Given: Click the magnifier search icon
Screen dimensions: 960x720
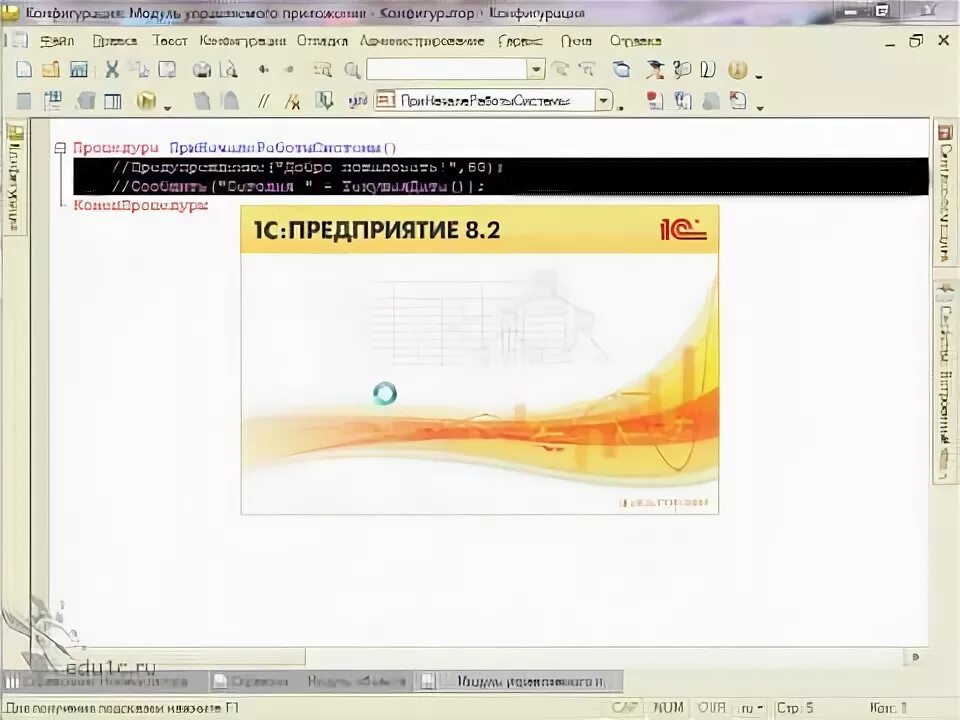Looking at the screenshot, I should coord(353,70).
